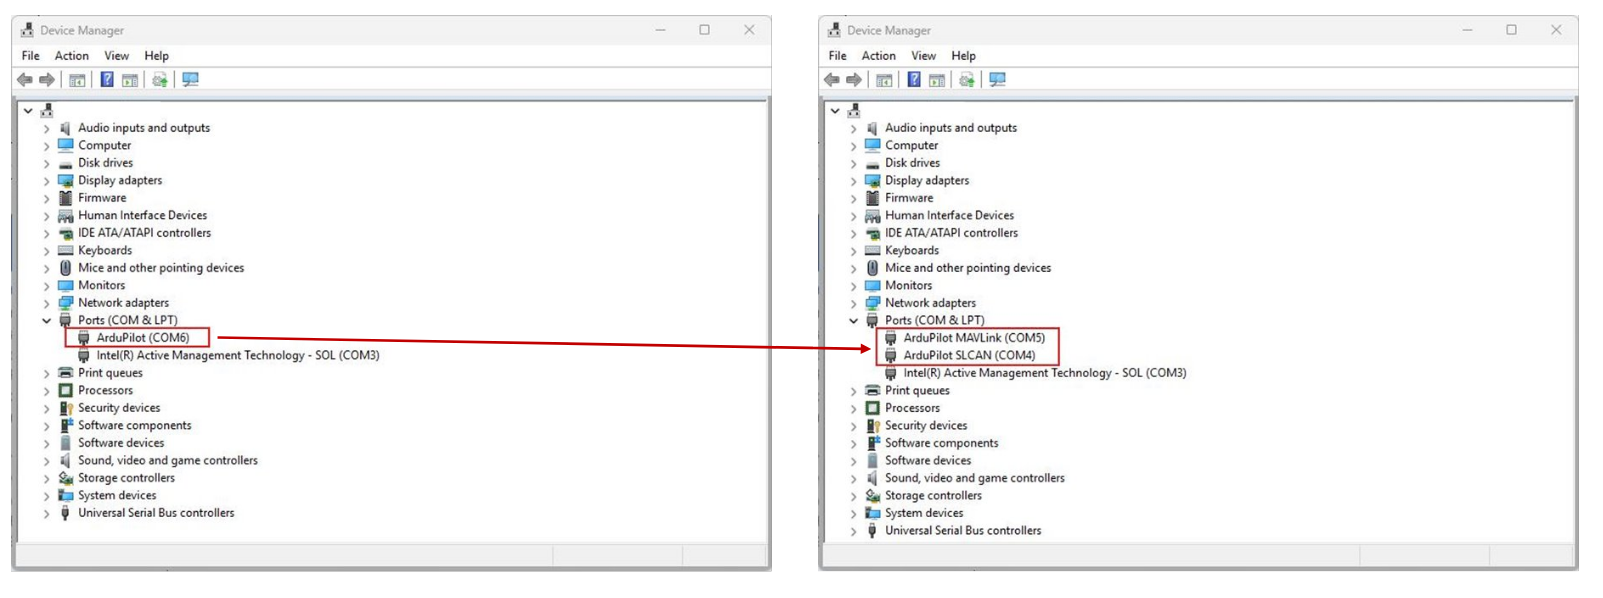Viewport: 1603px width, 598px height.
Task: Click Back arrow in right window toolbar
Action: pos(832,80)
